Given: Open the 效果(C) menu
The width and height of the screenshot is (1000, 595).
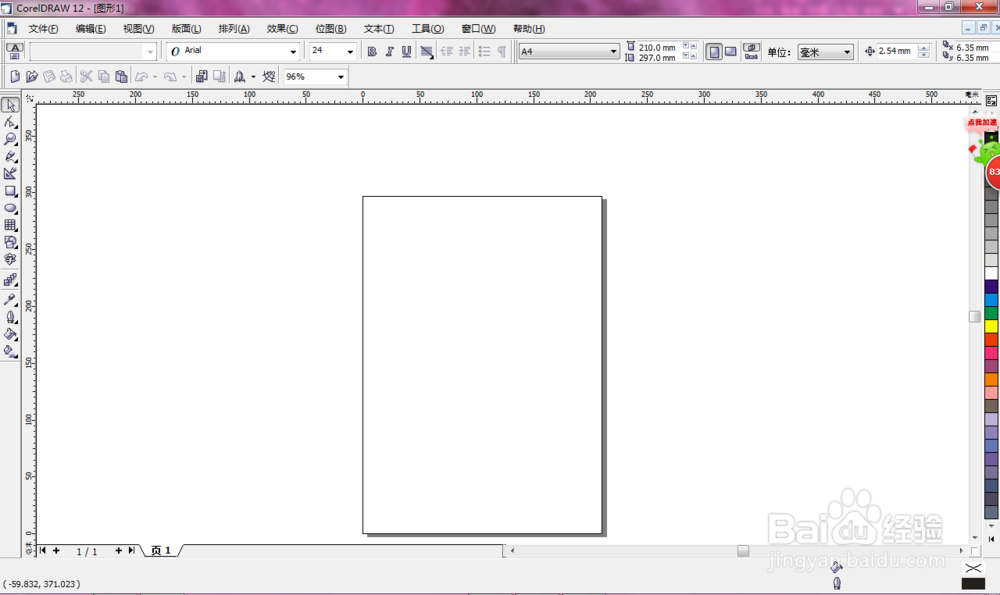Looking at the screenshot, I should (x=282, y=29).
